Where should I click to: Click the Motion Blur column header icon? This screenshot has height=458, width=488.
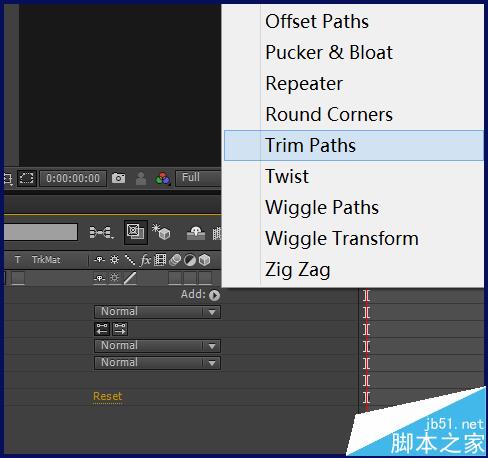click(175, 260)
